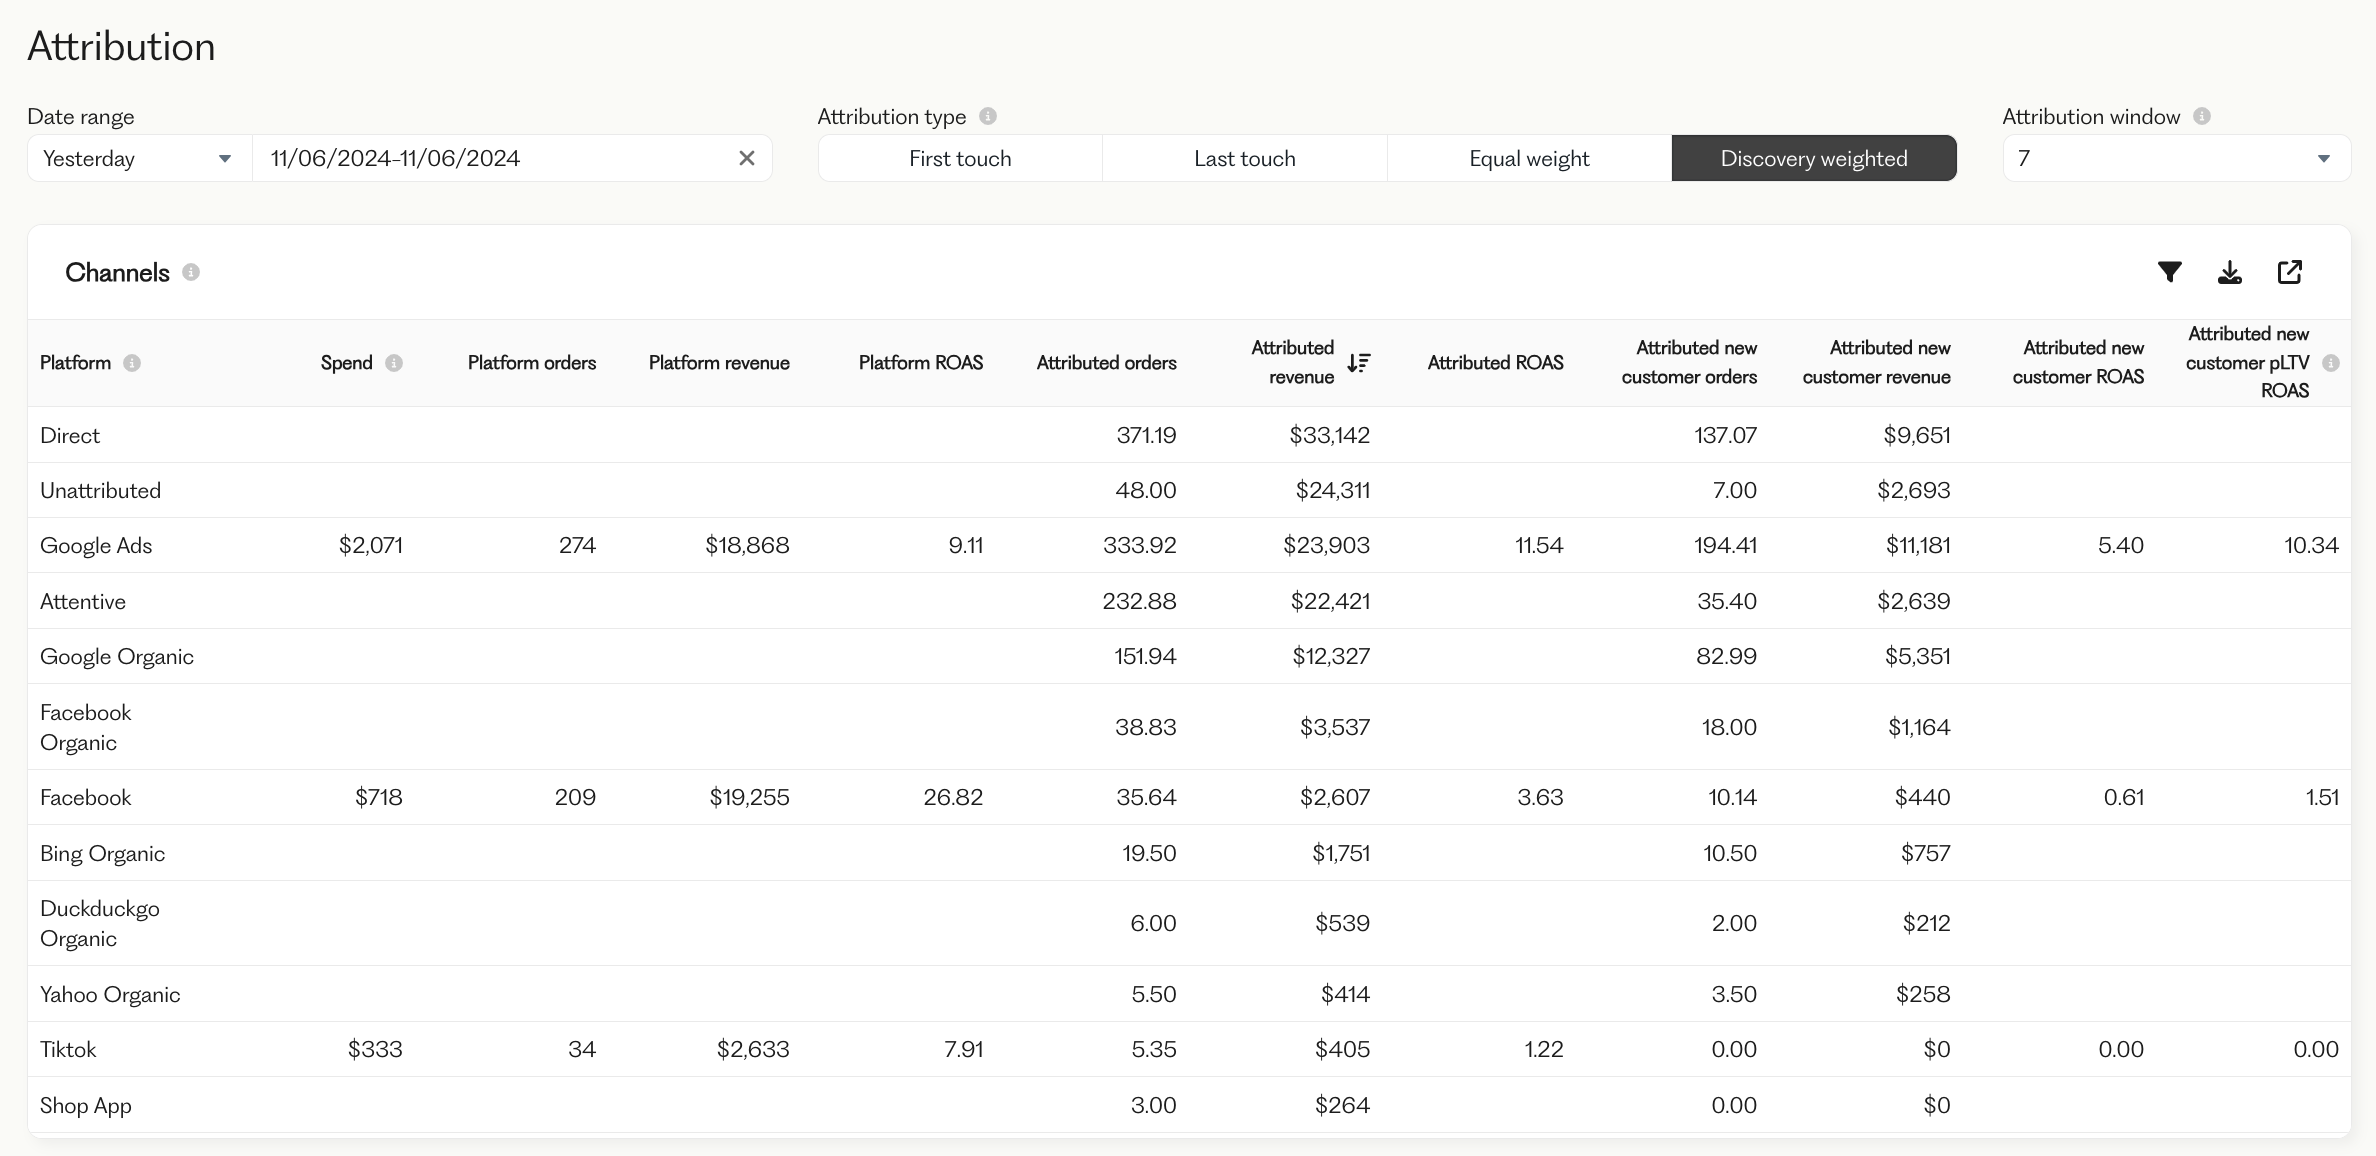Open the Yesterday date preset dropdown
Image resolution: width=2376 pixels, height=1156 pixels.
tap(138, 158)
